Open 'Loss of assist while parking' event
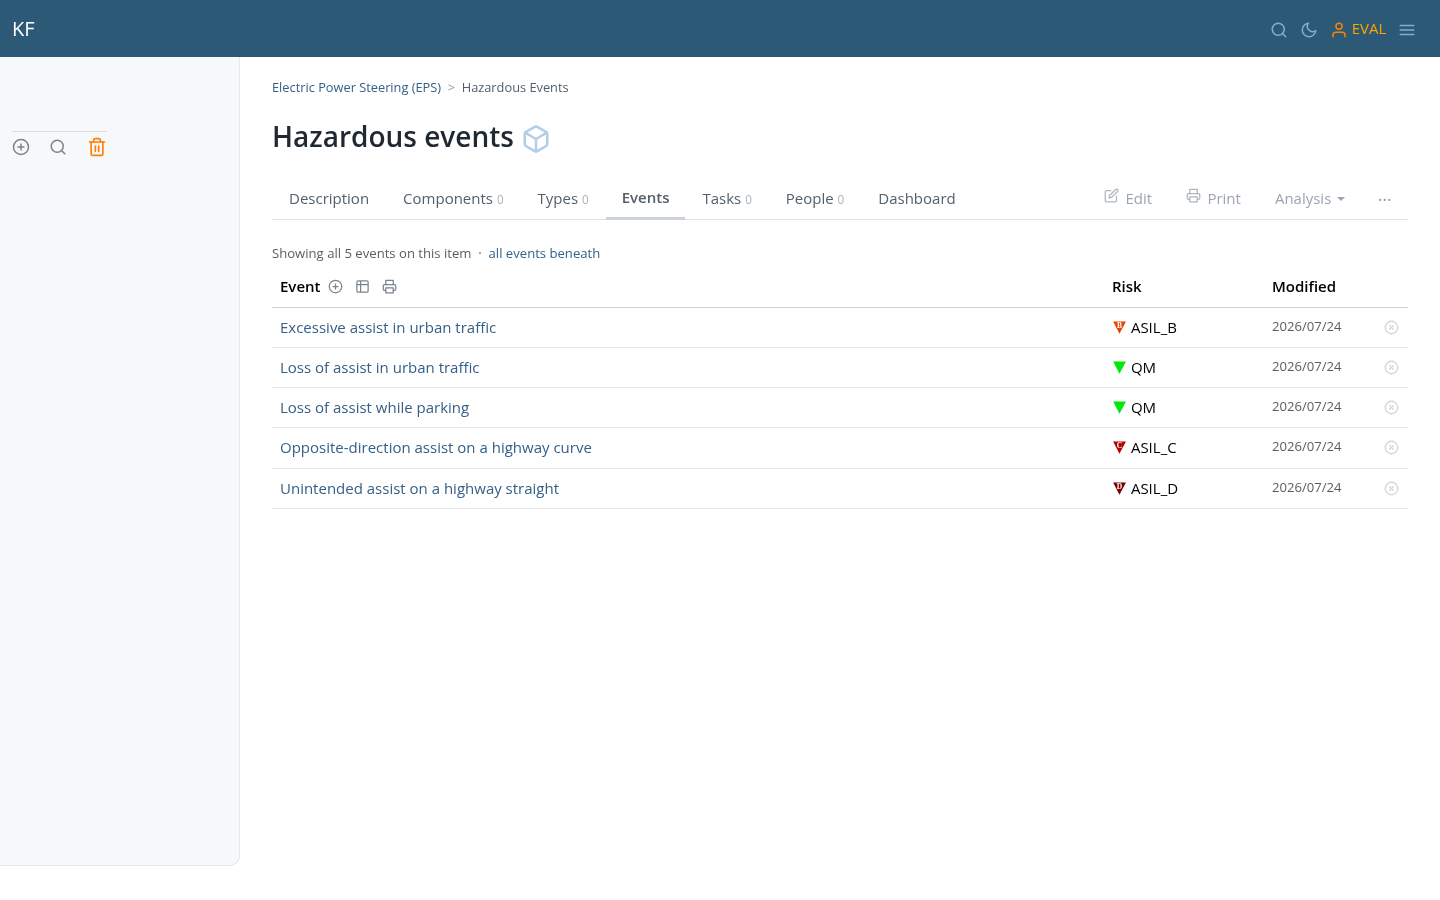This screenshot has height=900, width=1440. pyautogui.click(x=375, y=408)
